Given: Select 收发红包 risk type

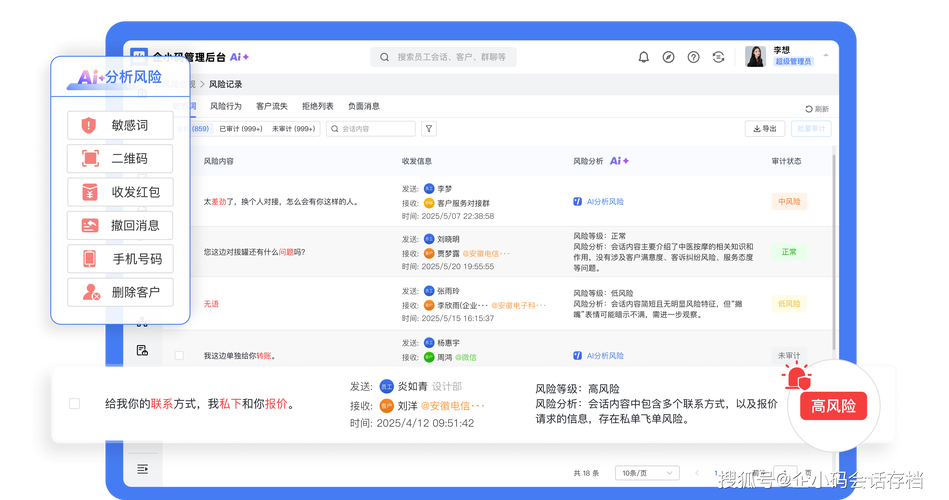Looking at the screenshot, I should coord(120,192).
